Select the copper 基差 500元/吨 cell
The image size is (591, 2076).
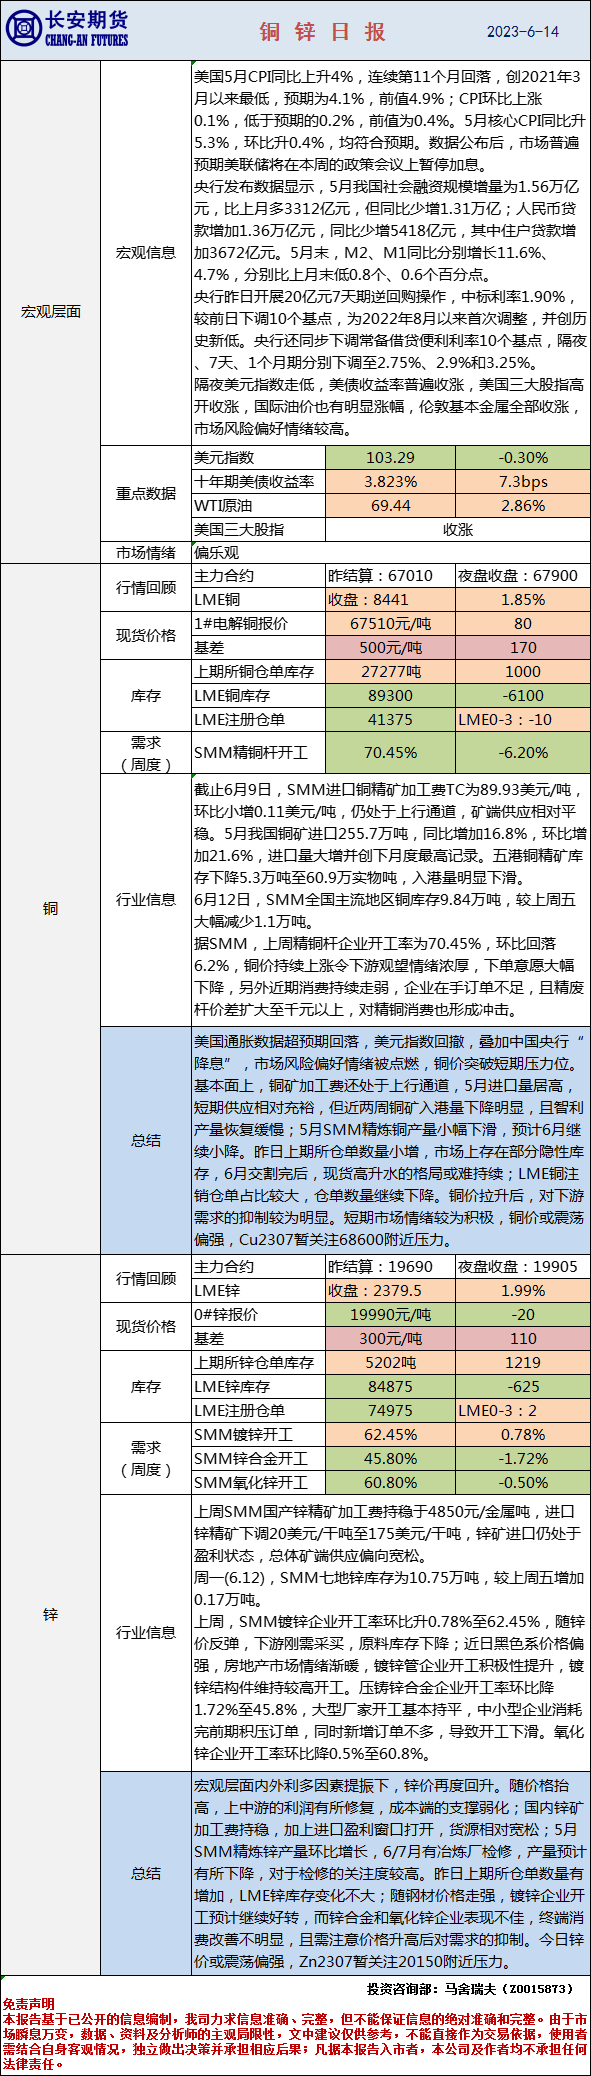tap(390, 648)
